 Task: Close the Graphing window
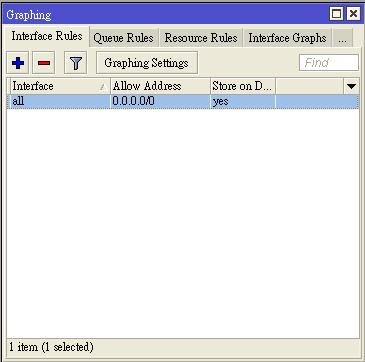pos(353,14)
